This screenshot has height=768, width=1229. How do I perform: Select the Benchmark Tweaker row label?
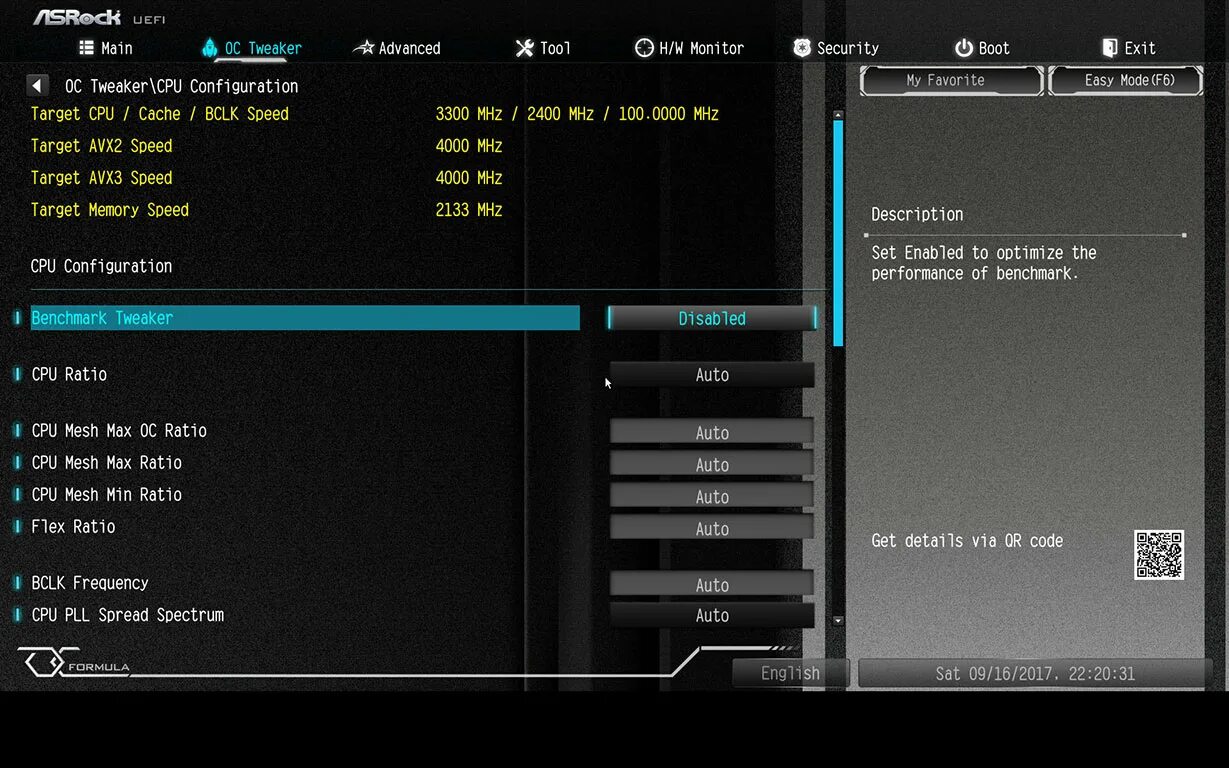(x=102, y=318)
